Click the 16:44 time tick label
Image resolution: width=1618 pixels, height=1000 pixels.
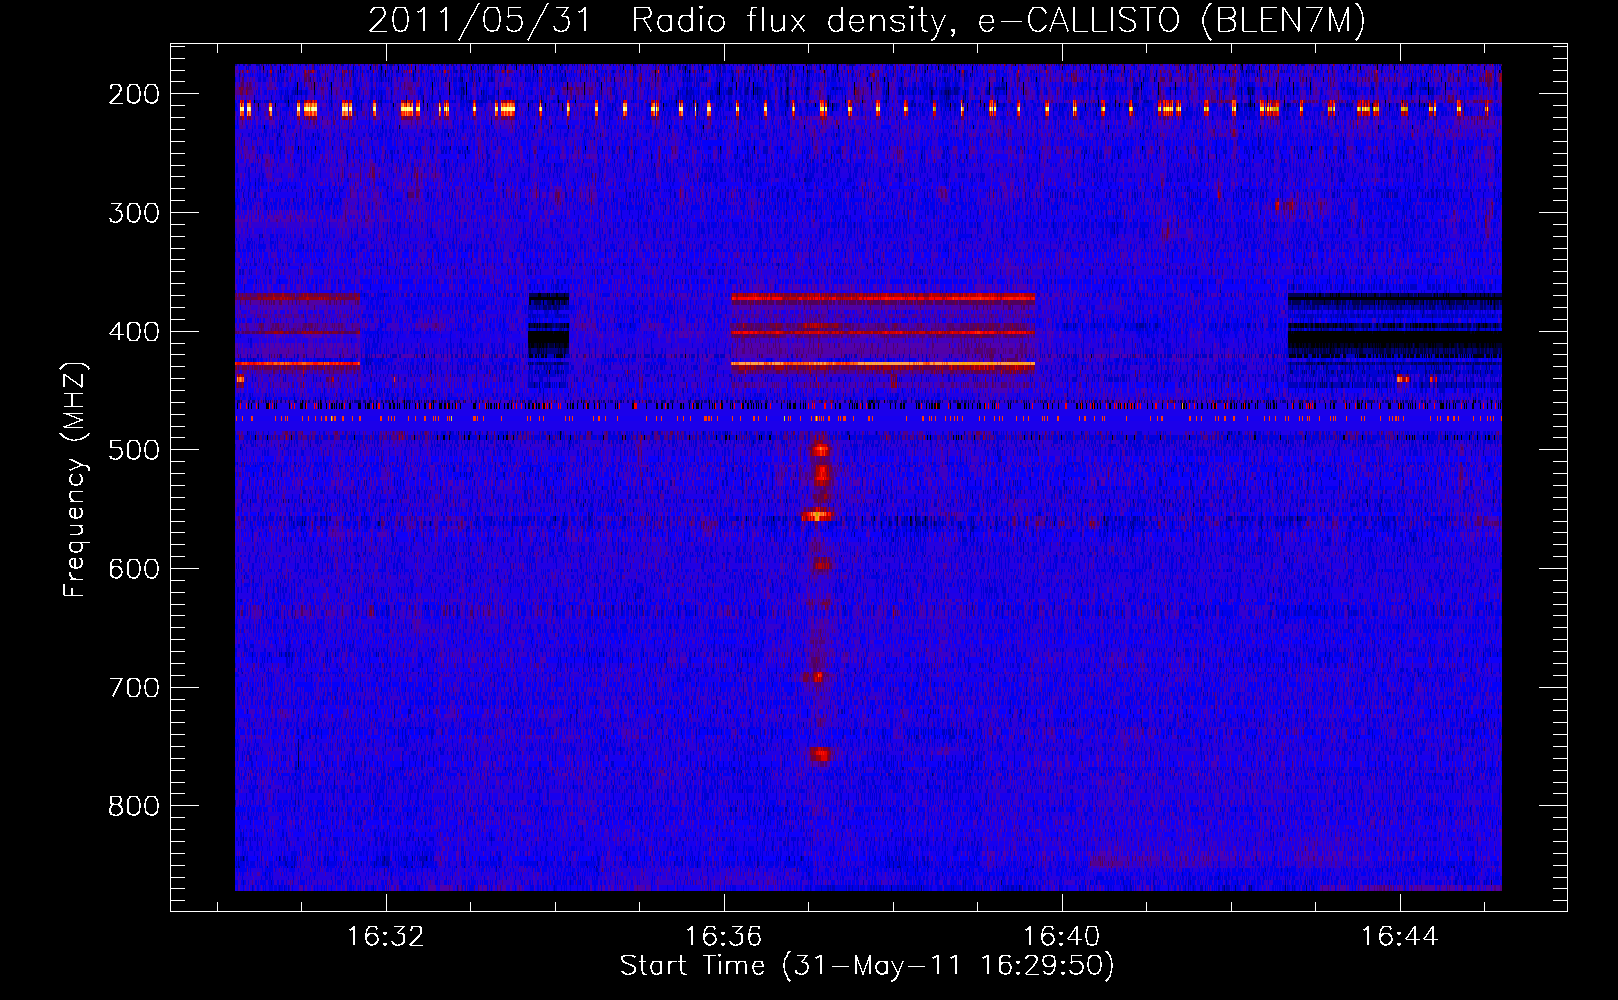click(1399, 936)
